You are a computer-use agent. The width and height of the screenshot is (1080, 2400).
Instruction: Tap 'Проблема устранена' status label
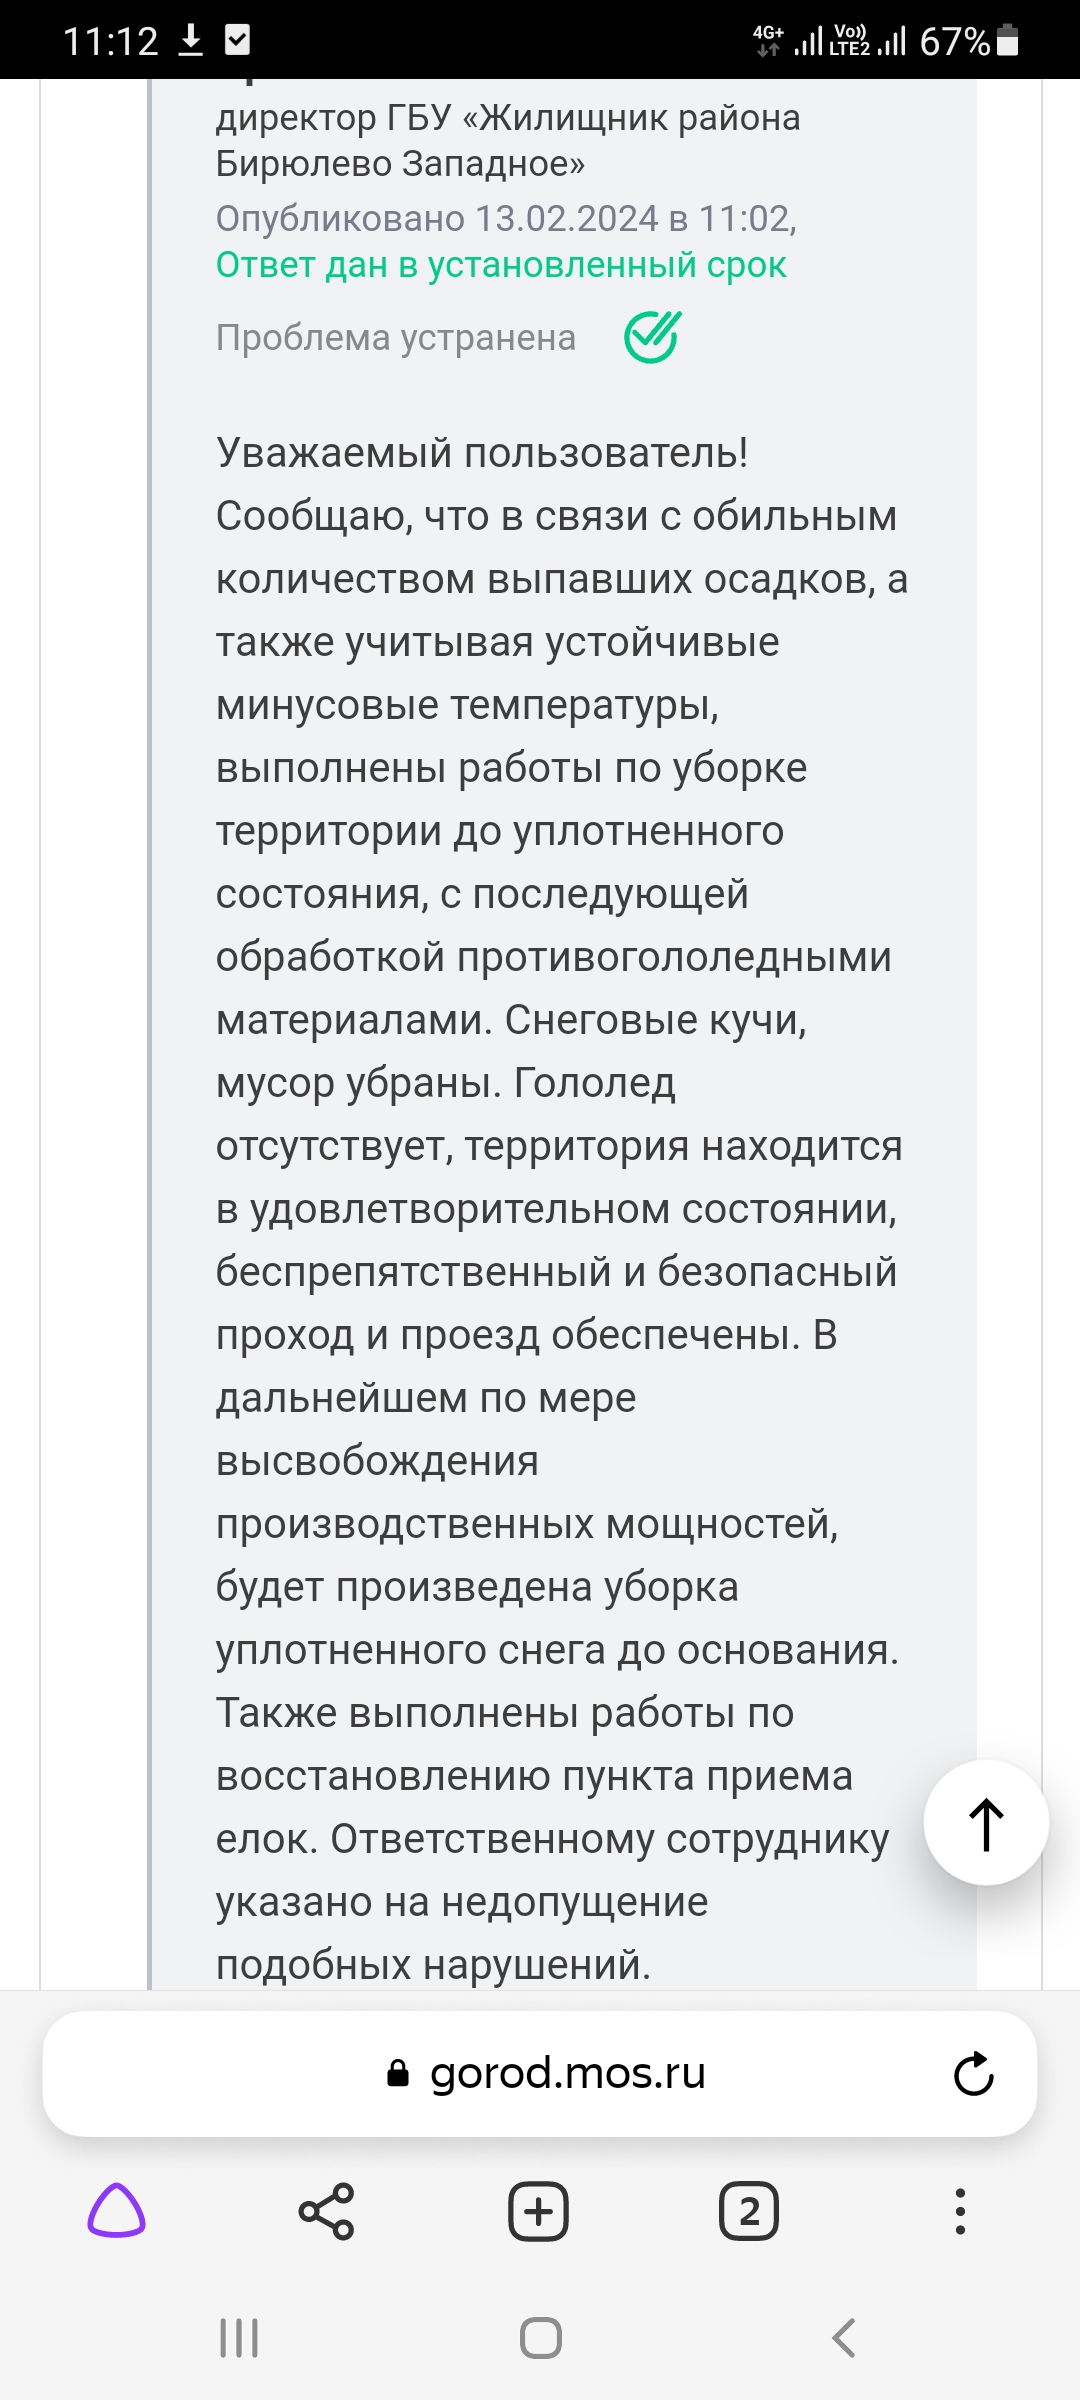tap(396, 338)
